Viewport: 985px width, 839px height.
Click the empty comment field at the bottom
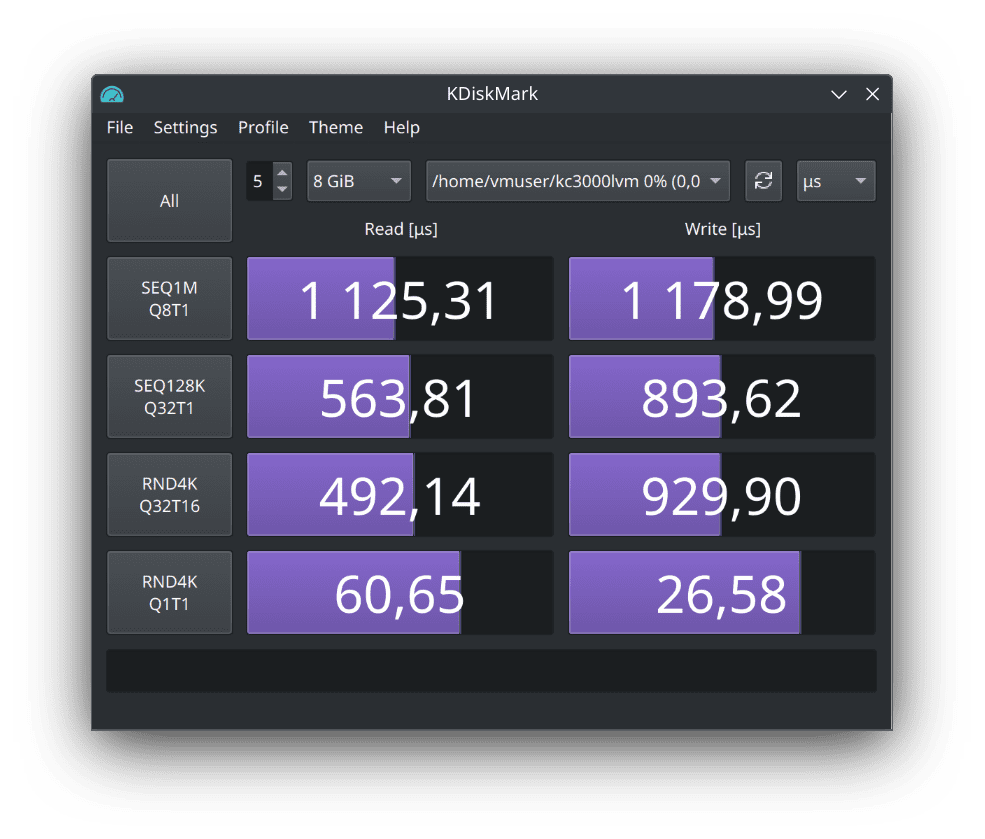tap(491, 671)
